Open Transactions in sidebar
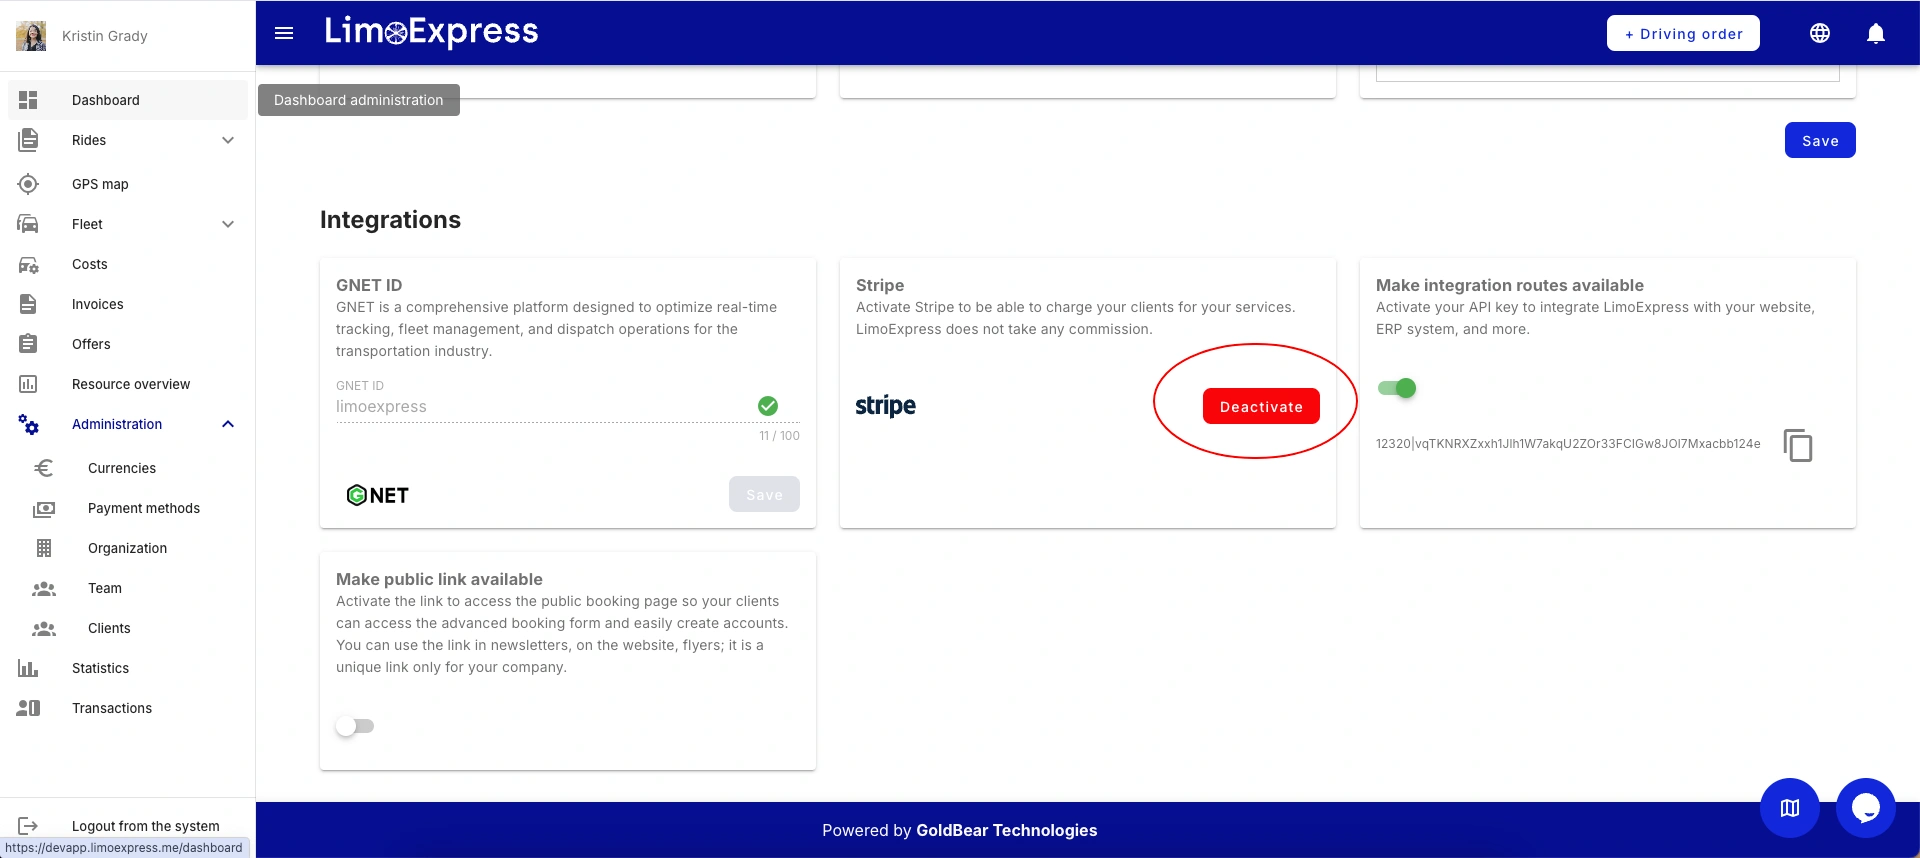 [x=112, y=708]
